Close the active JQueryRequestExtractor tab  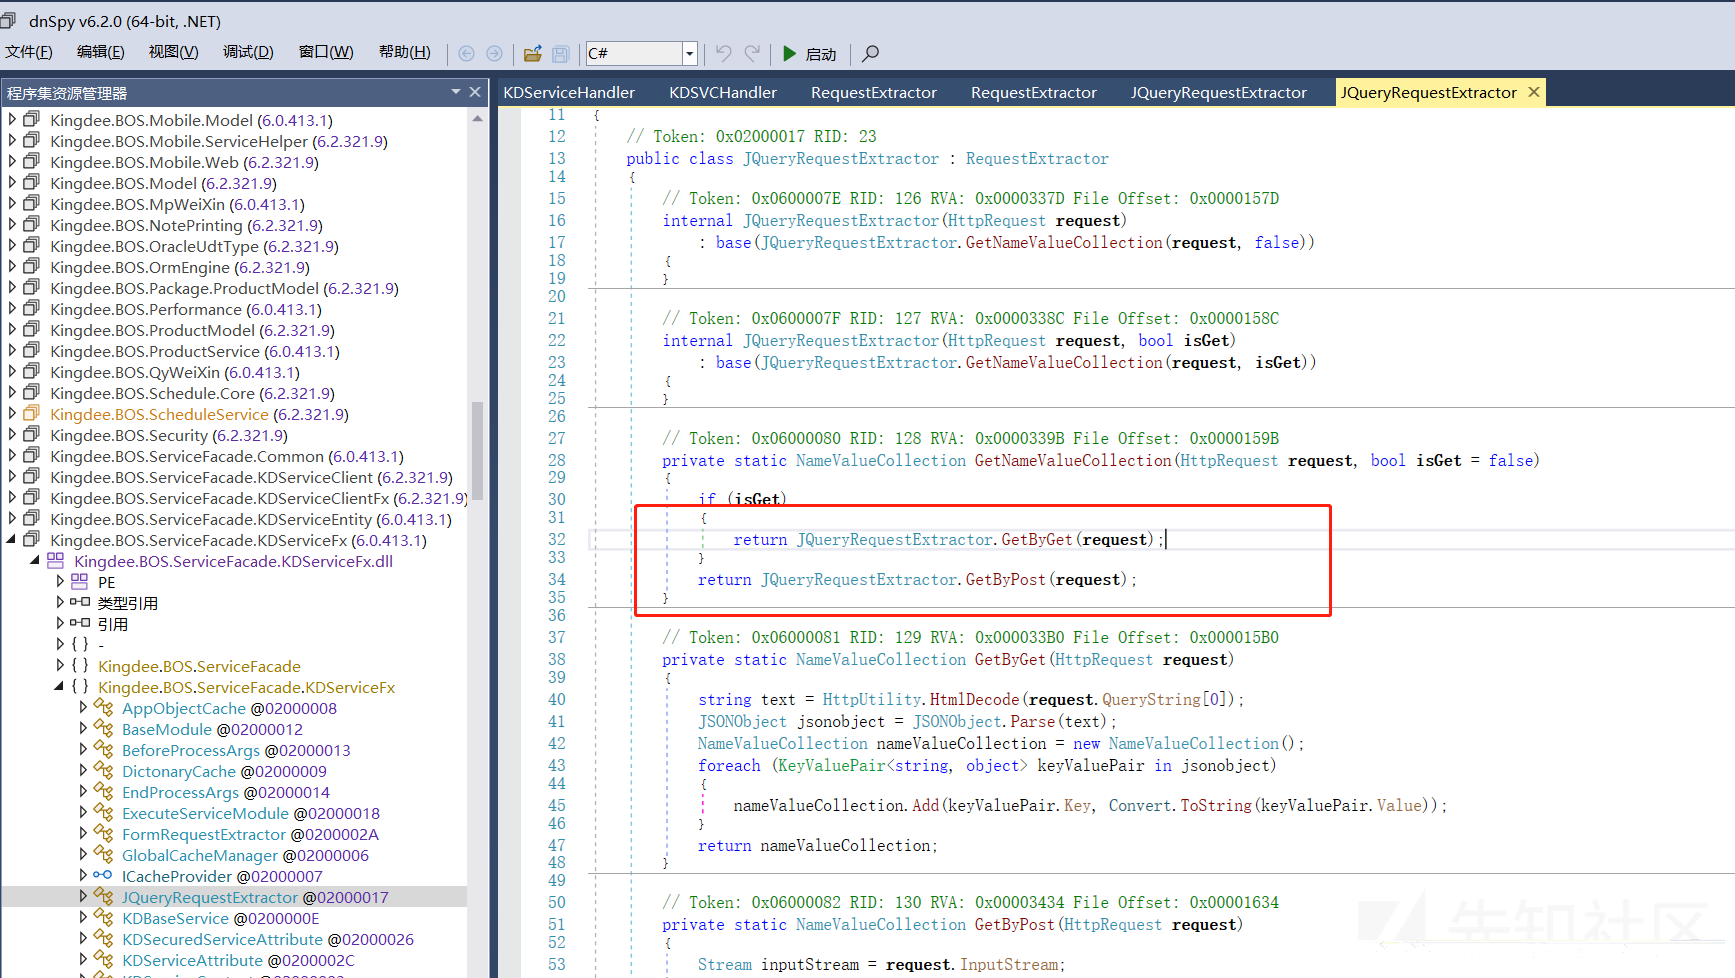(1534, 92)
